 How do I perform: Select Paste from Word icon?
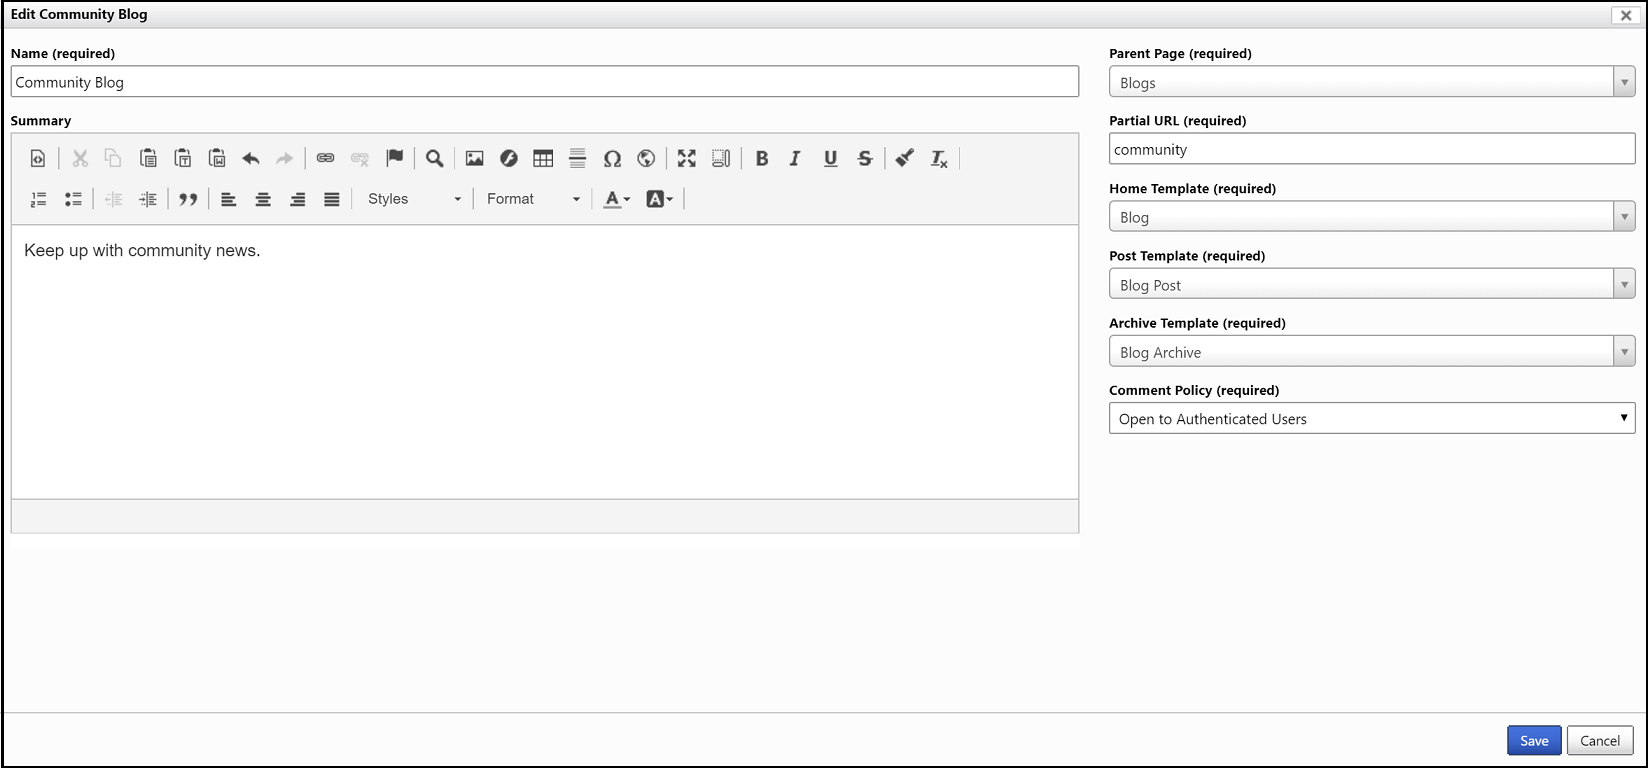point(217,158)
